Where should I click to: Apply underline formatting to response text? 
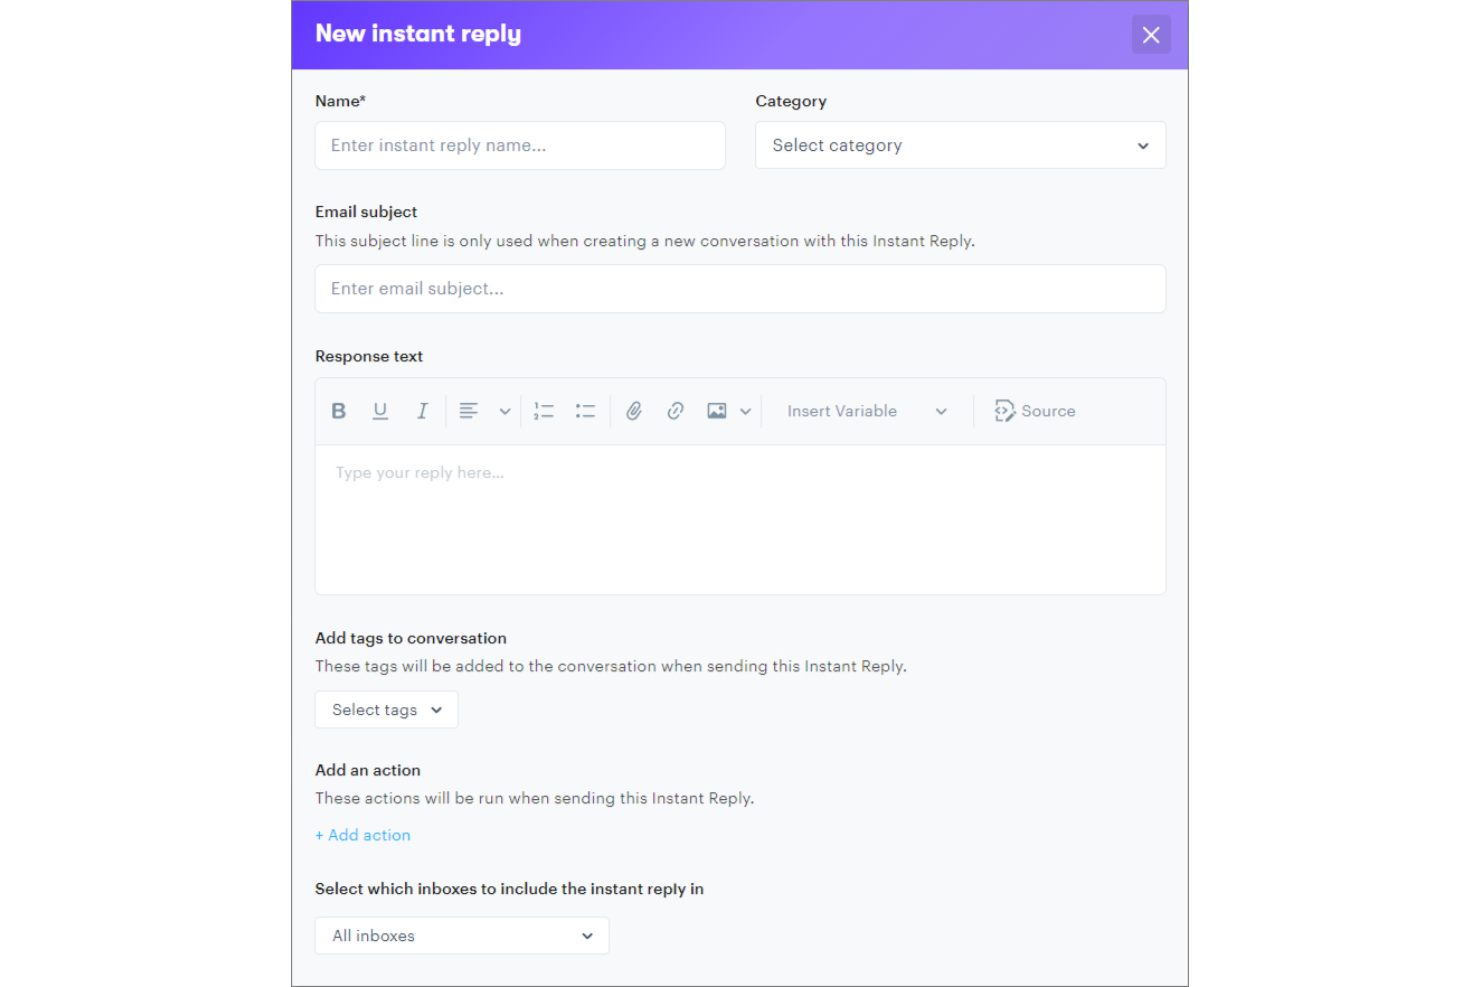click(380, 410)
